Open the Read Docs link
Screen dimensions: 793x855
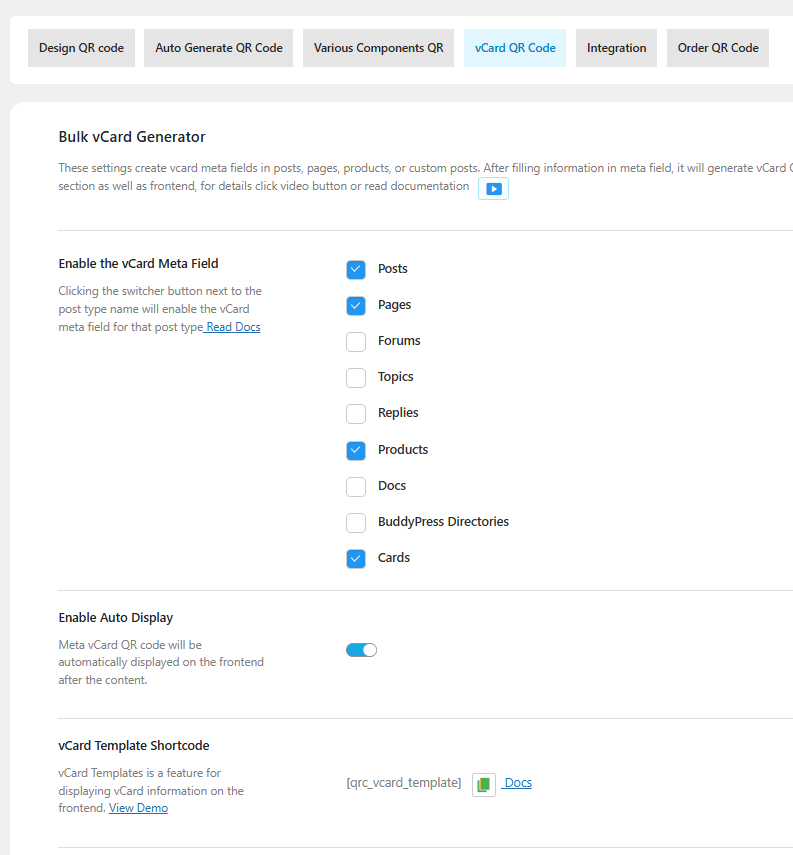click(x=233, y=327)
